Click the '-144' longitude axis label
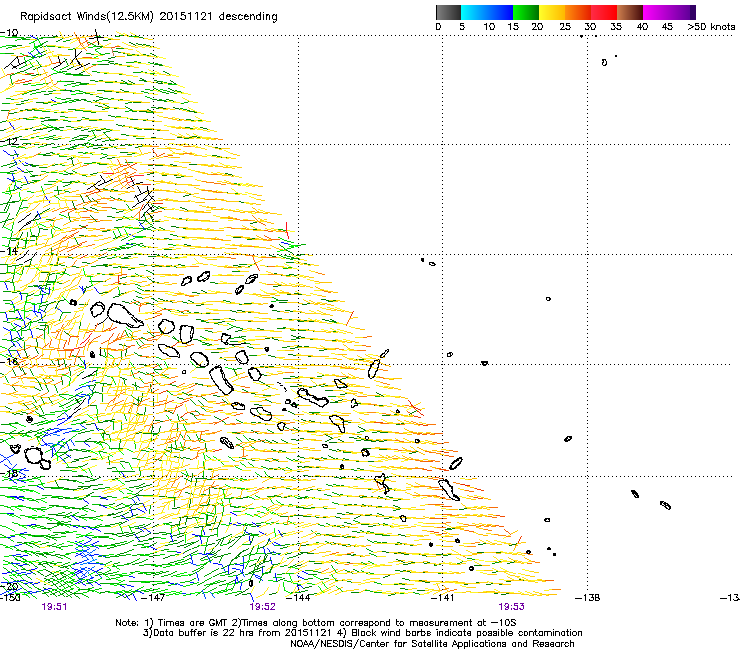The height and width of the screenshot is (650, 740). [298, 598]
